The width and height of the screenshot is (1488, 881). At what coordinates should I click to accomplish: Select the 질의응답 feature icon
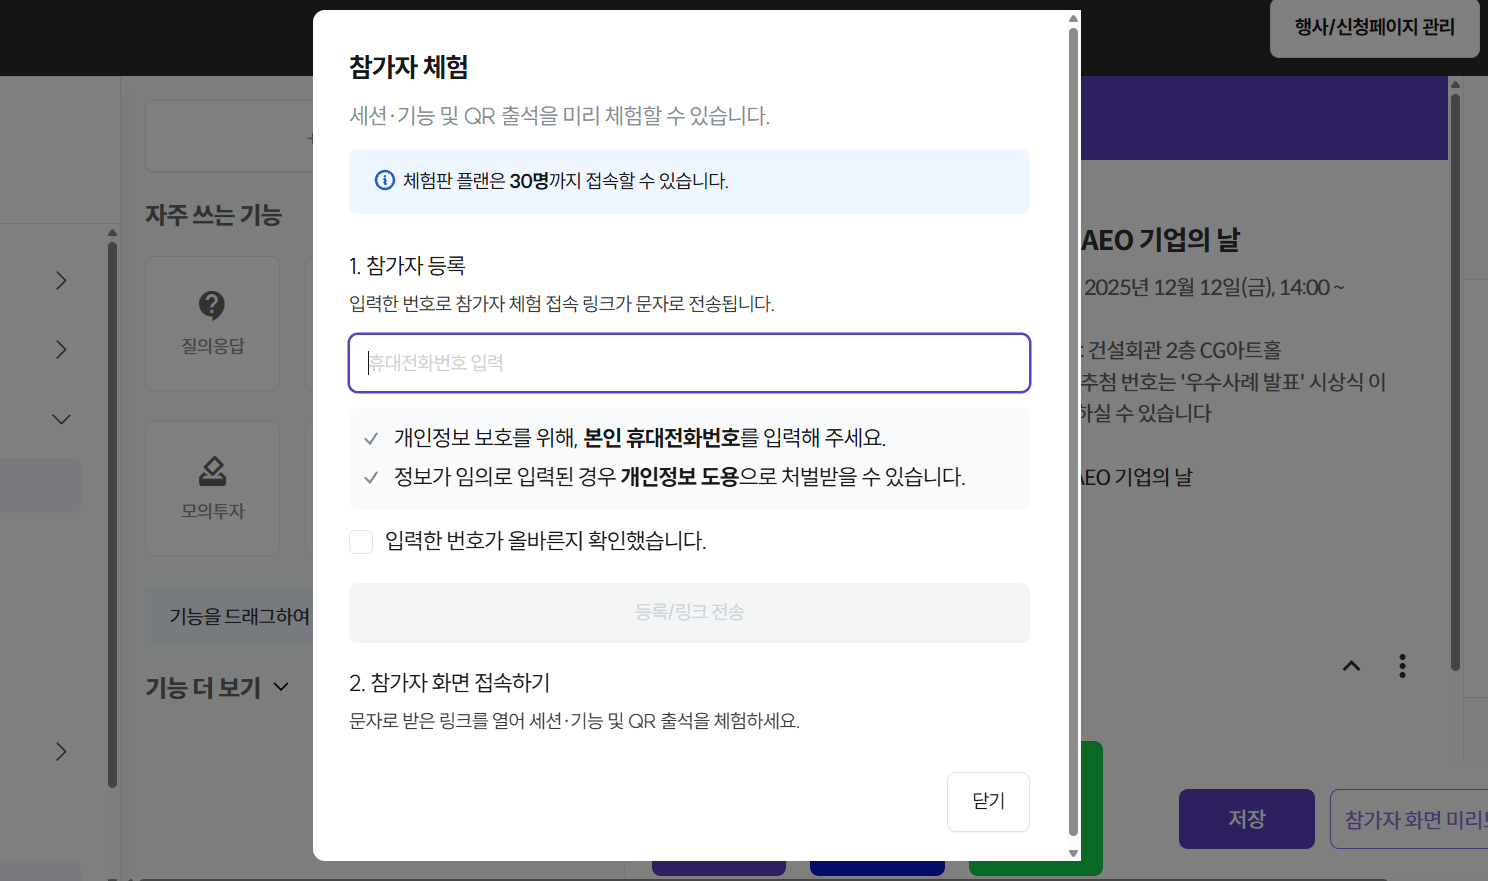click(x=212, y=322)
